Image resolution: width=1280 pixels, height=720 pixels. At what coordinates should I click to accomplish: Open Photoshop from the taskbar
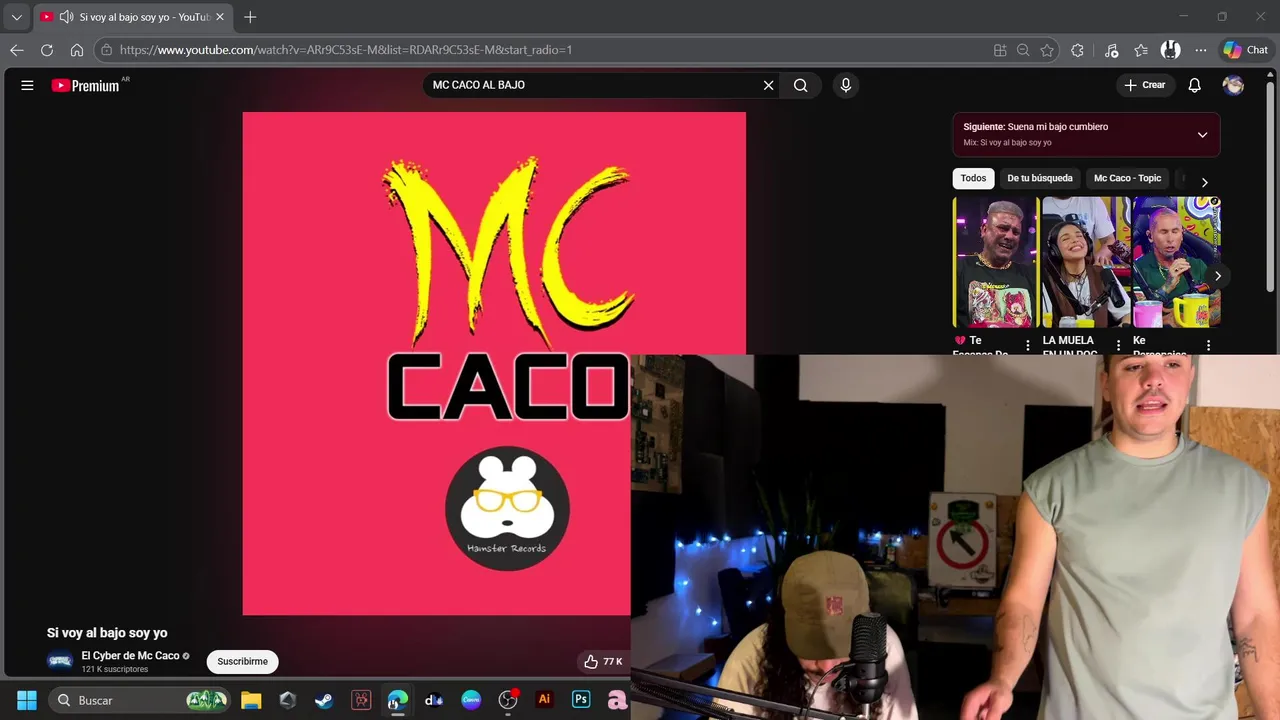tap(581, 700)
